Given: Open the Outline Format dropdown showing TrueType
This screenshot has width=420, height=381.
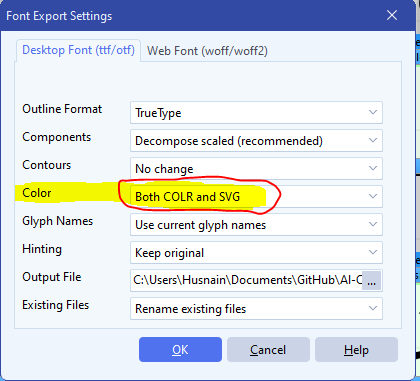Looking at the screenshot, I should pos(256,113).
